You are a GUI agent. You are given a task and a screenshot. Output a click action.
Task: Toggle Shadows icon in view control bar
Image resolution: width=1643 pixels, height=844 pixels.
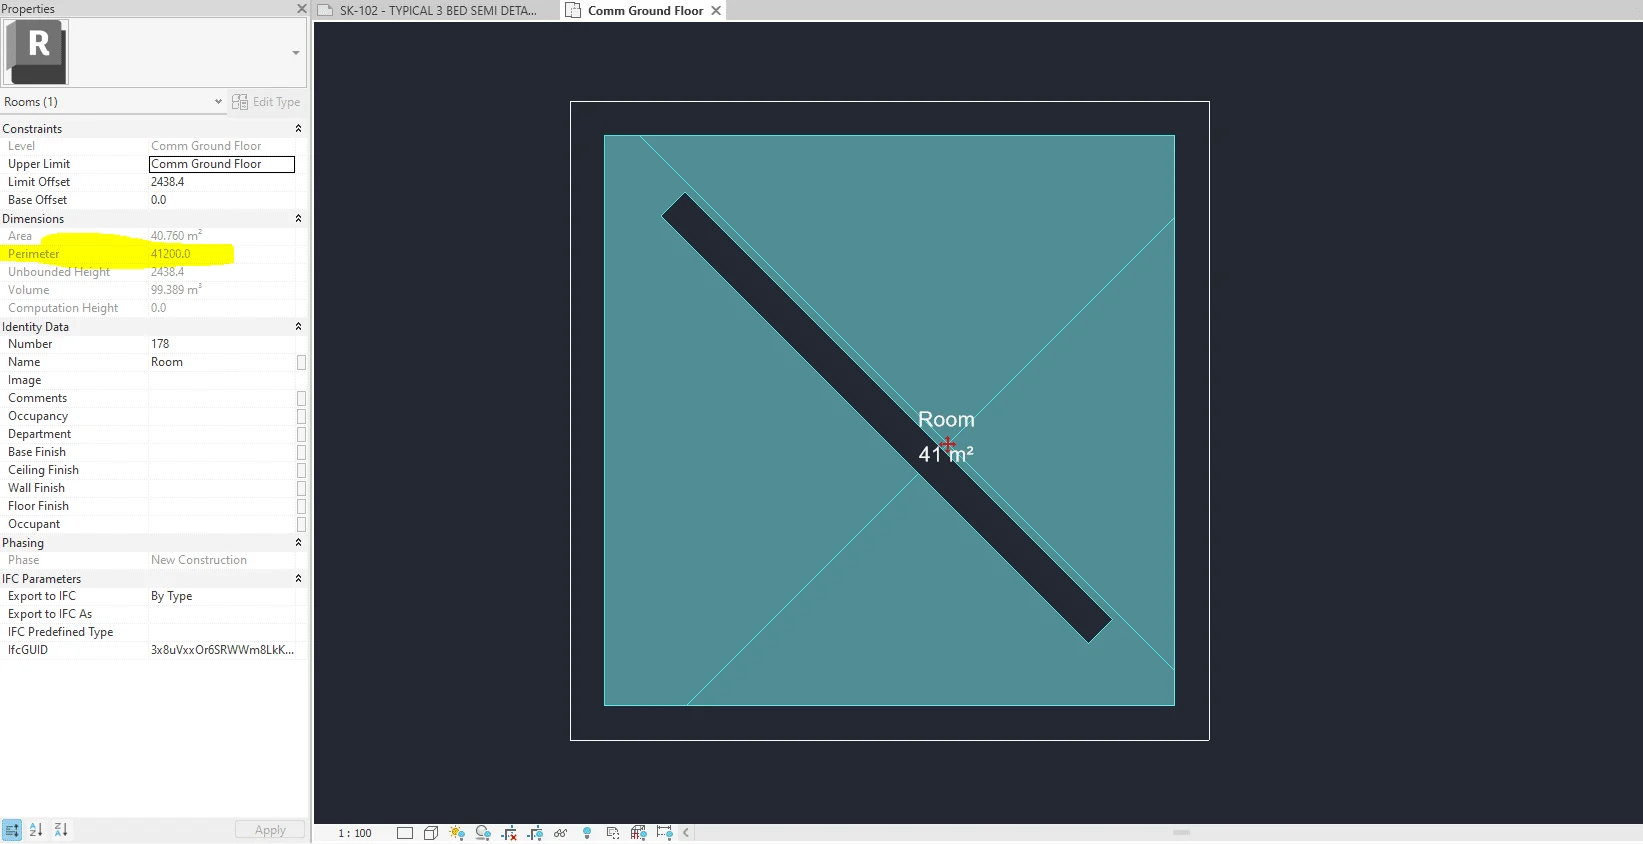point(483,833)
